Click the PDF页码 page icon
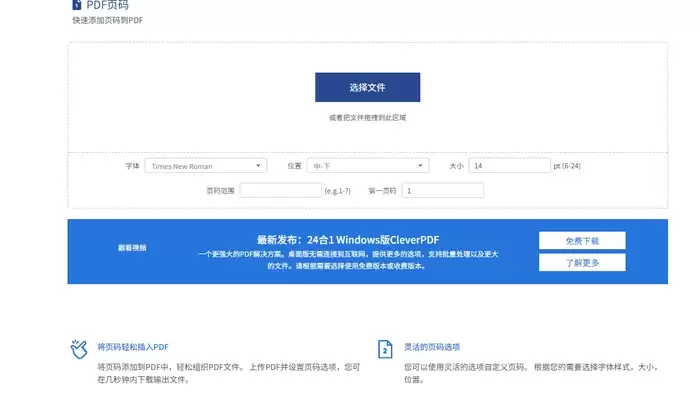This screenshot has width=700, height=395. (77, 4)
